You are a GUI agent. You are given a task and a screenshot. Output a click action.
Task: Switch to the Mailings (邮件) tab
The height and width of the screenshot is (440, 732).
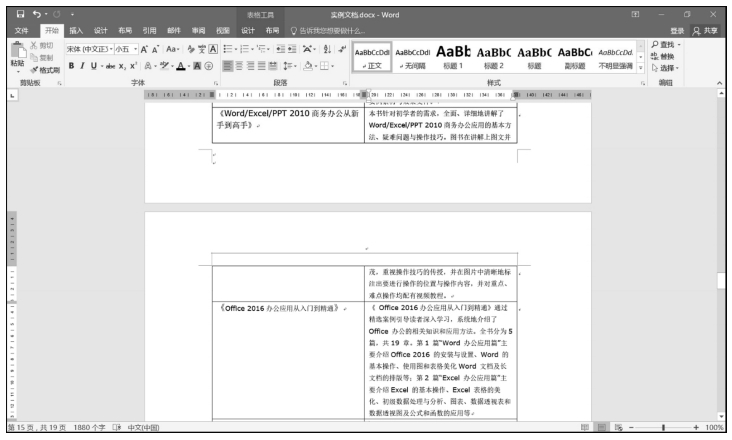pyautogui.click(x=174, y=31)
